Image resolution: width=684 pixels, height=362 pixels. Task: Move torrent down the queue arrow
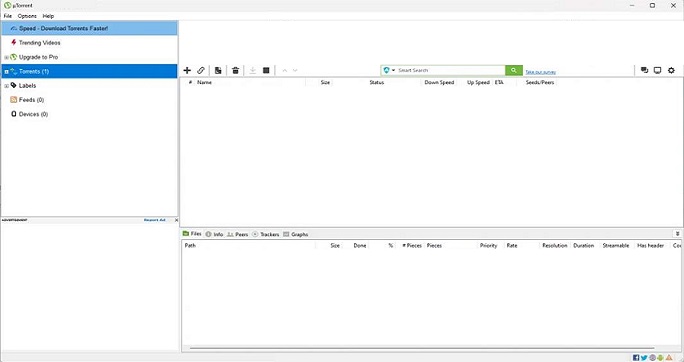pos(295,70)
